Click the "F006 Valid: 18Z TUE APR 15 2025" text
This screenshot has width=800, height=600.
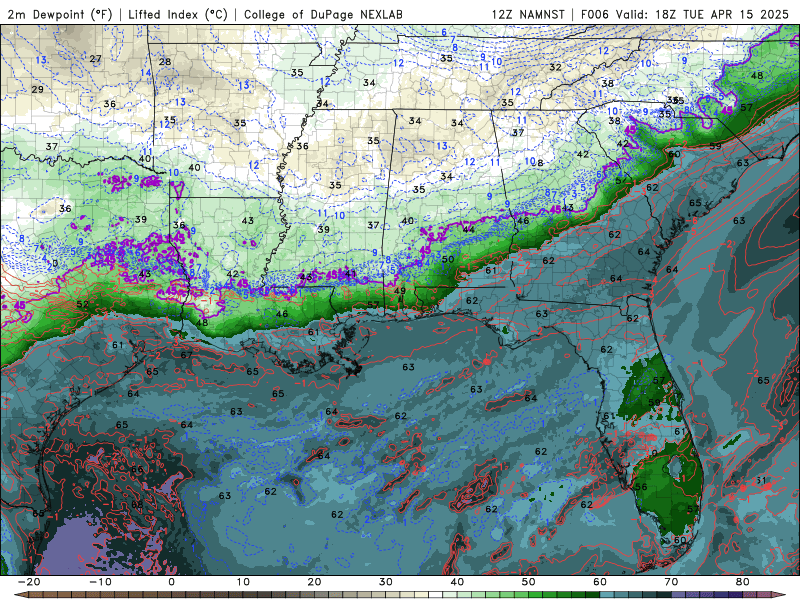tap(685, 14)
